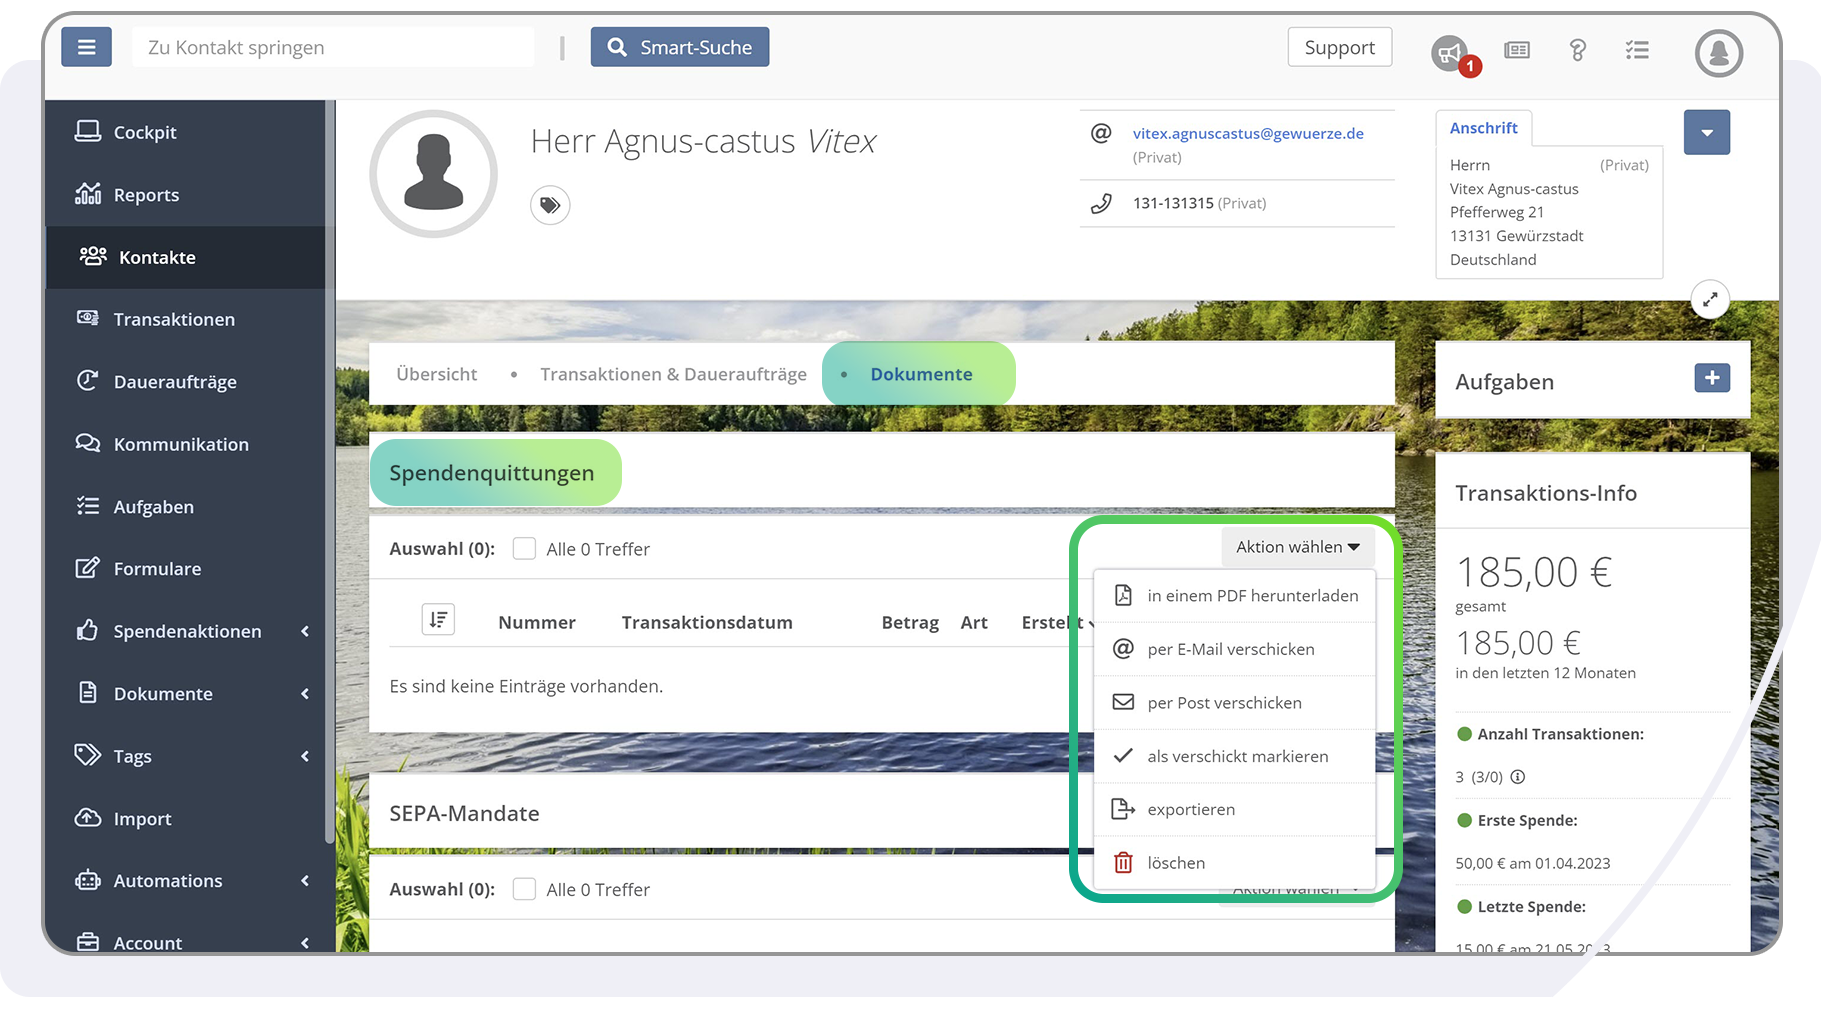Expand Spendenaktionen submenu chevron
Screen dimensions: 1821x1025
[x=305, y=631]
